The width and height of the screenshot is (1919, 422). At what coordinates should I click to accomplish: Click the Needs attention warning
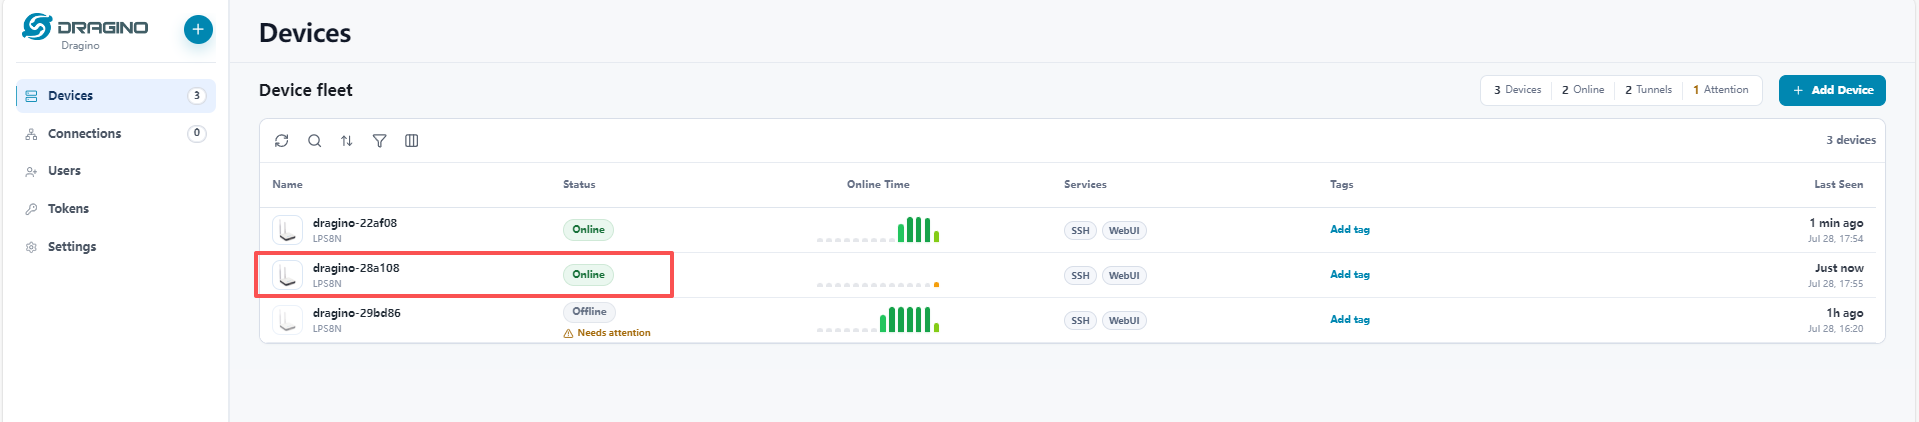coord(607,333)
